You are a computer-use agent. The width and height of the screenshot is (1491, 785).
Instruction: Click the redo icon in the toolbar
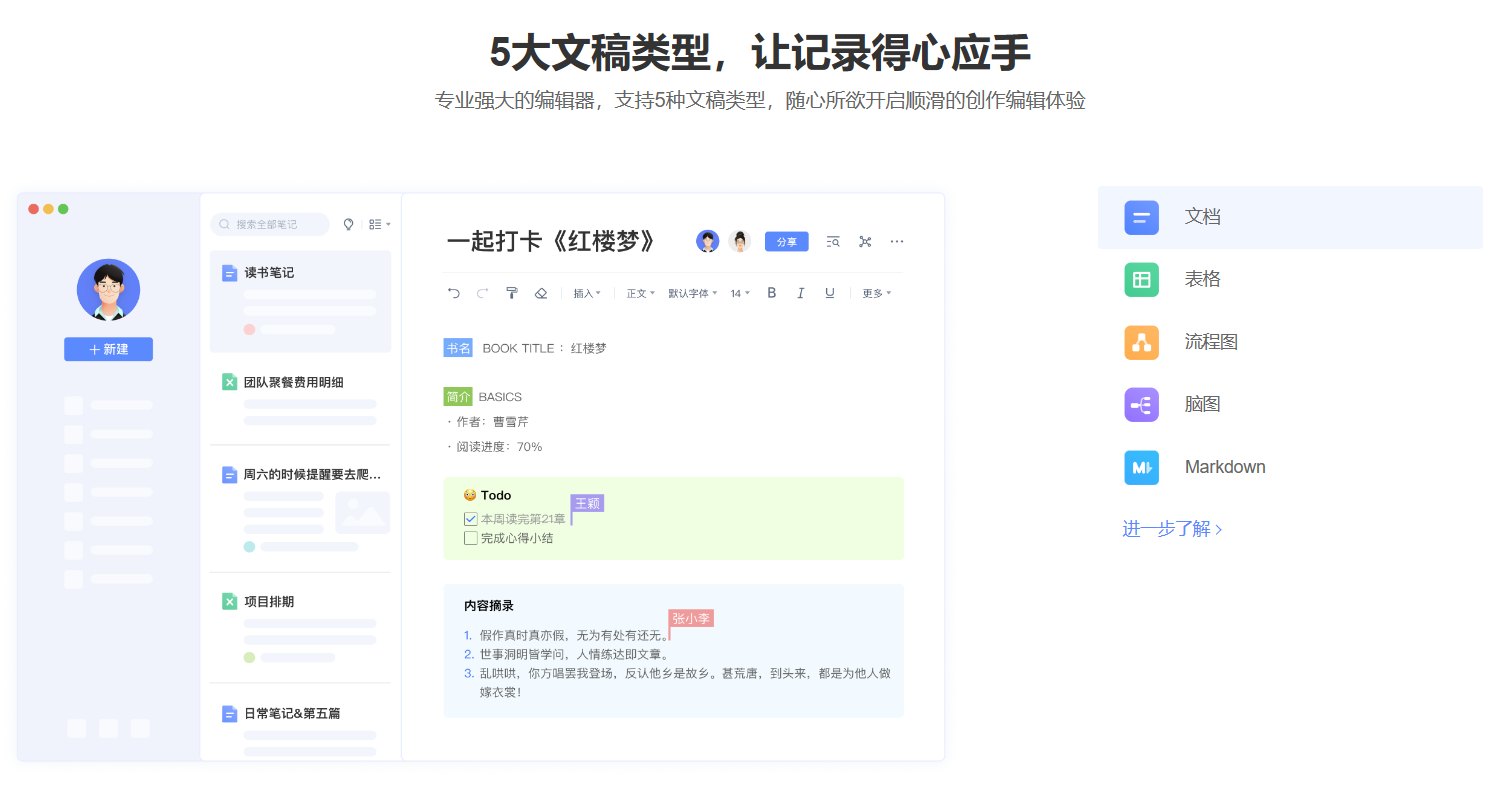tap(482, 292)
